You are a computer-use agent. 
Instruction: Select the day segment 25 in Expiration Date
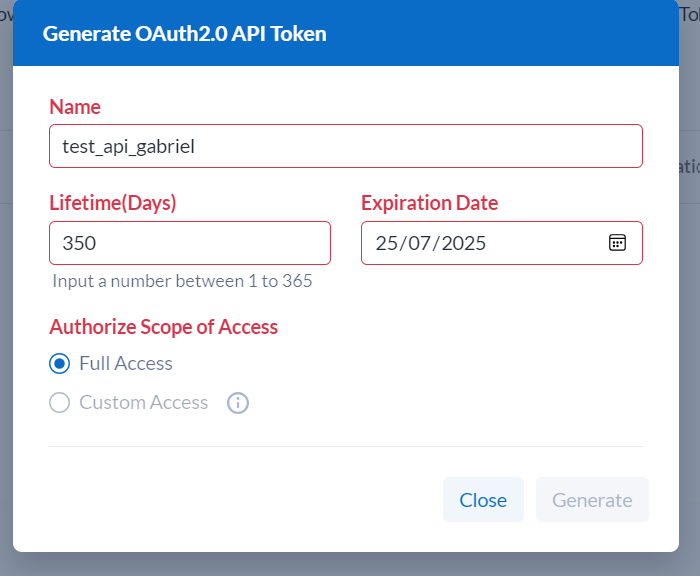(x=386, y=243)
